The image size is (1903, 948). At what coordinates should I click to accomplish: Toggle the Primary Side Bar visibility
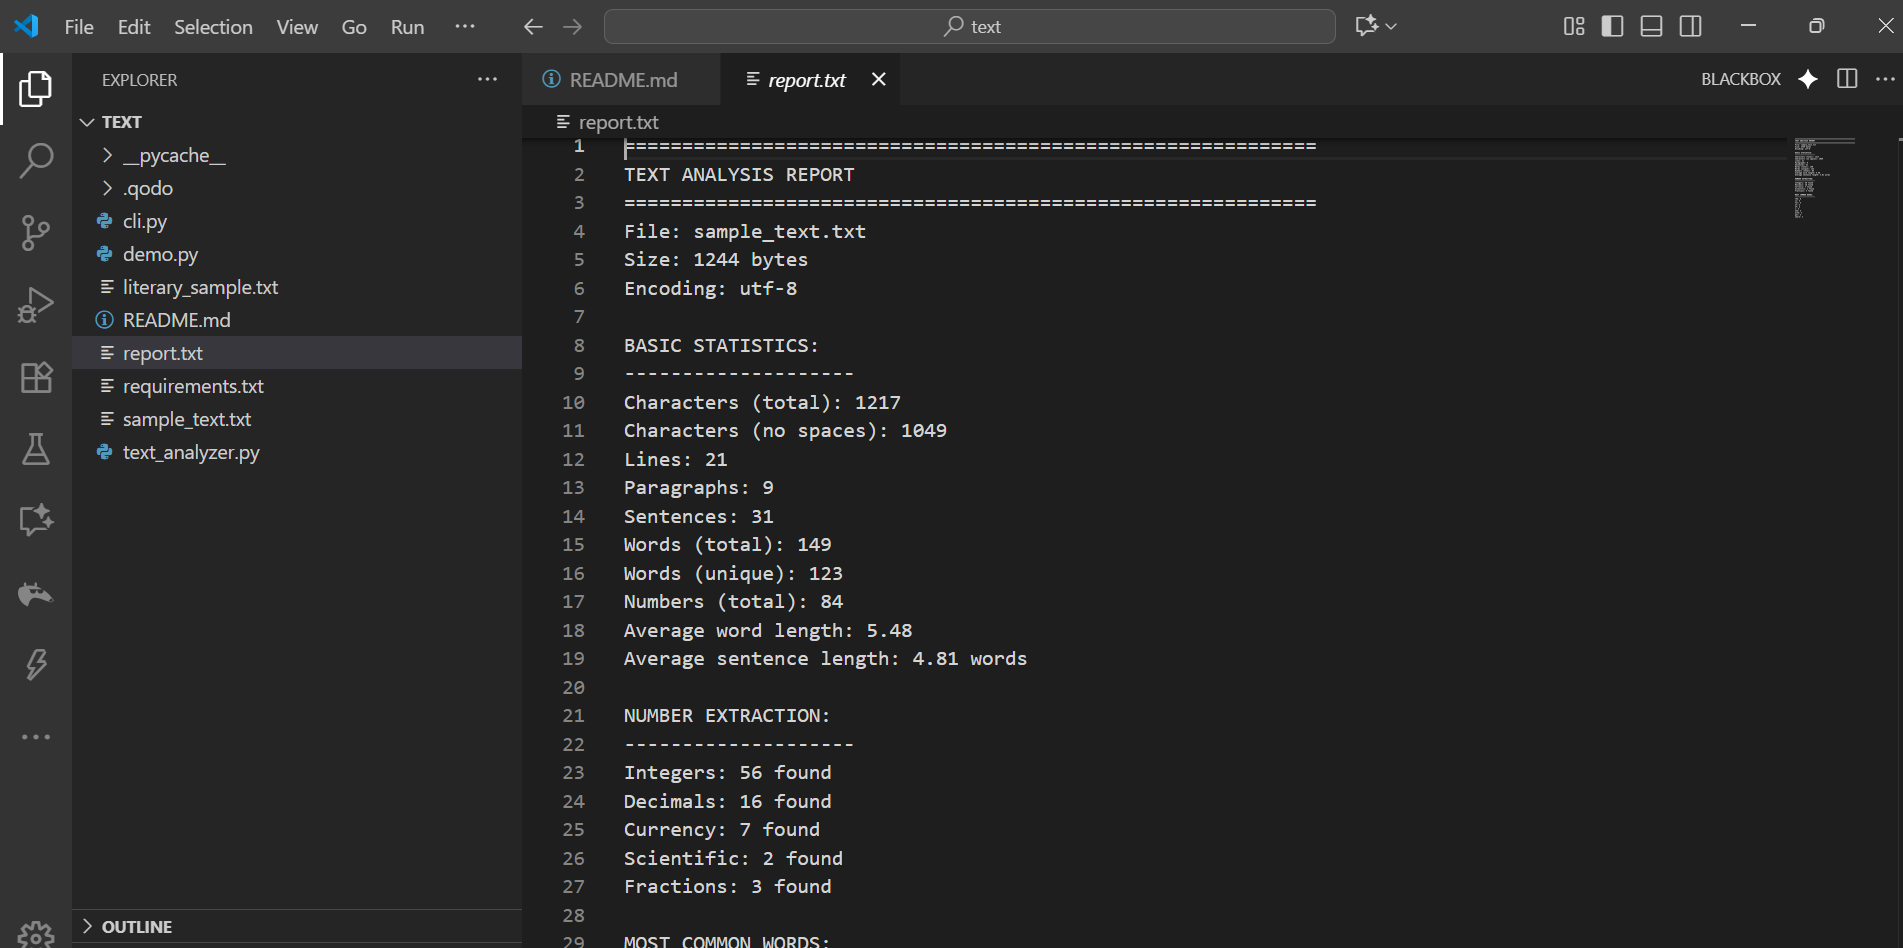(1611, 26)
